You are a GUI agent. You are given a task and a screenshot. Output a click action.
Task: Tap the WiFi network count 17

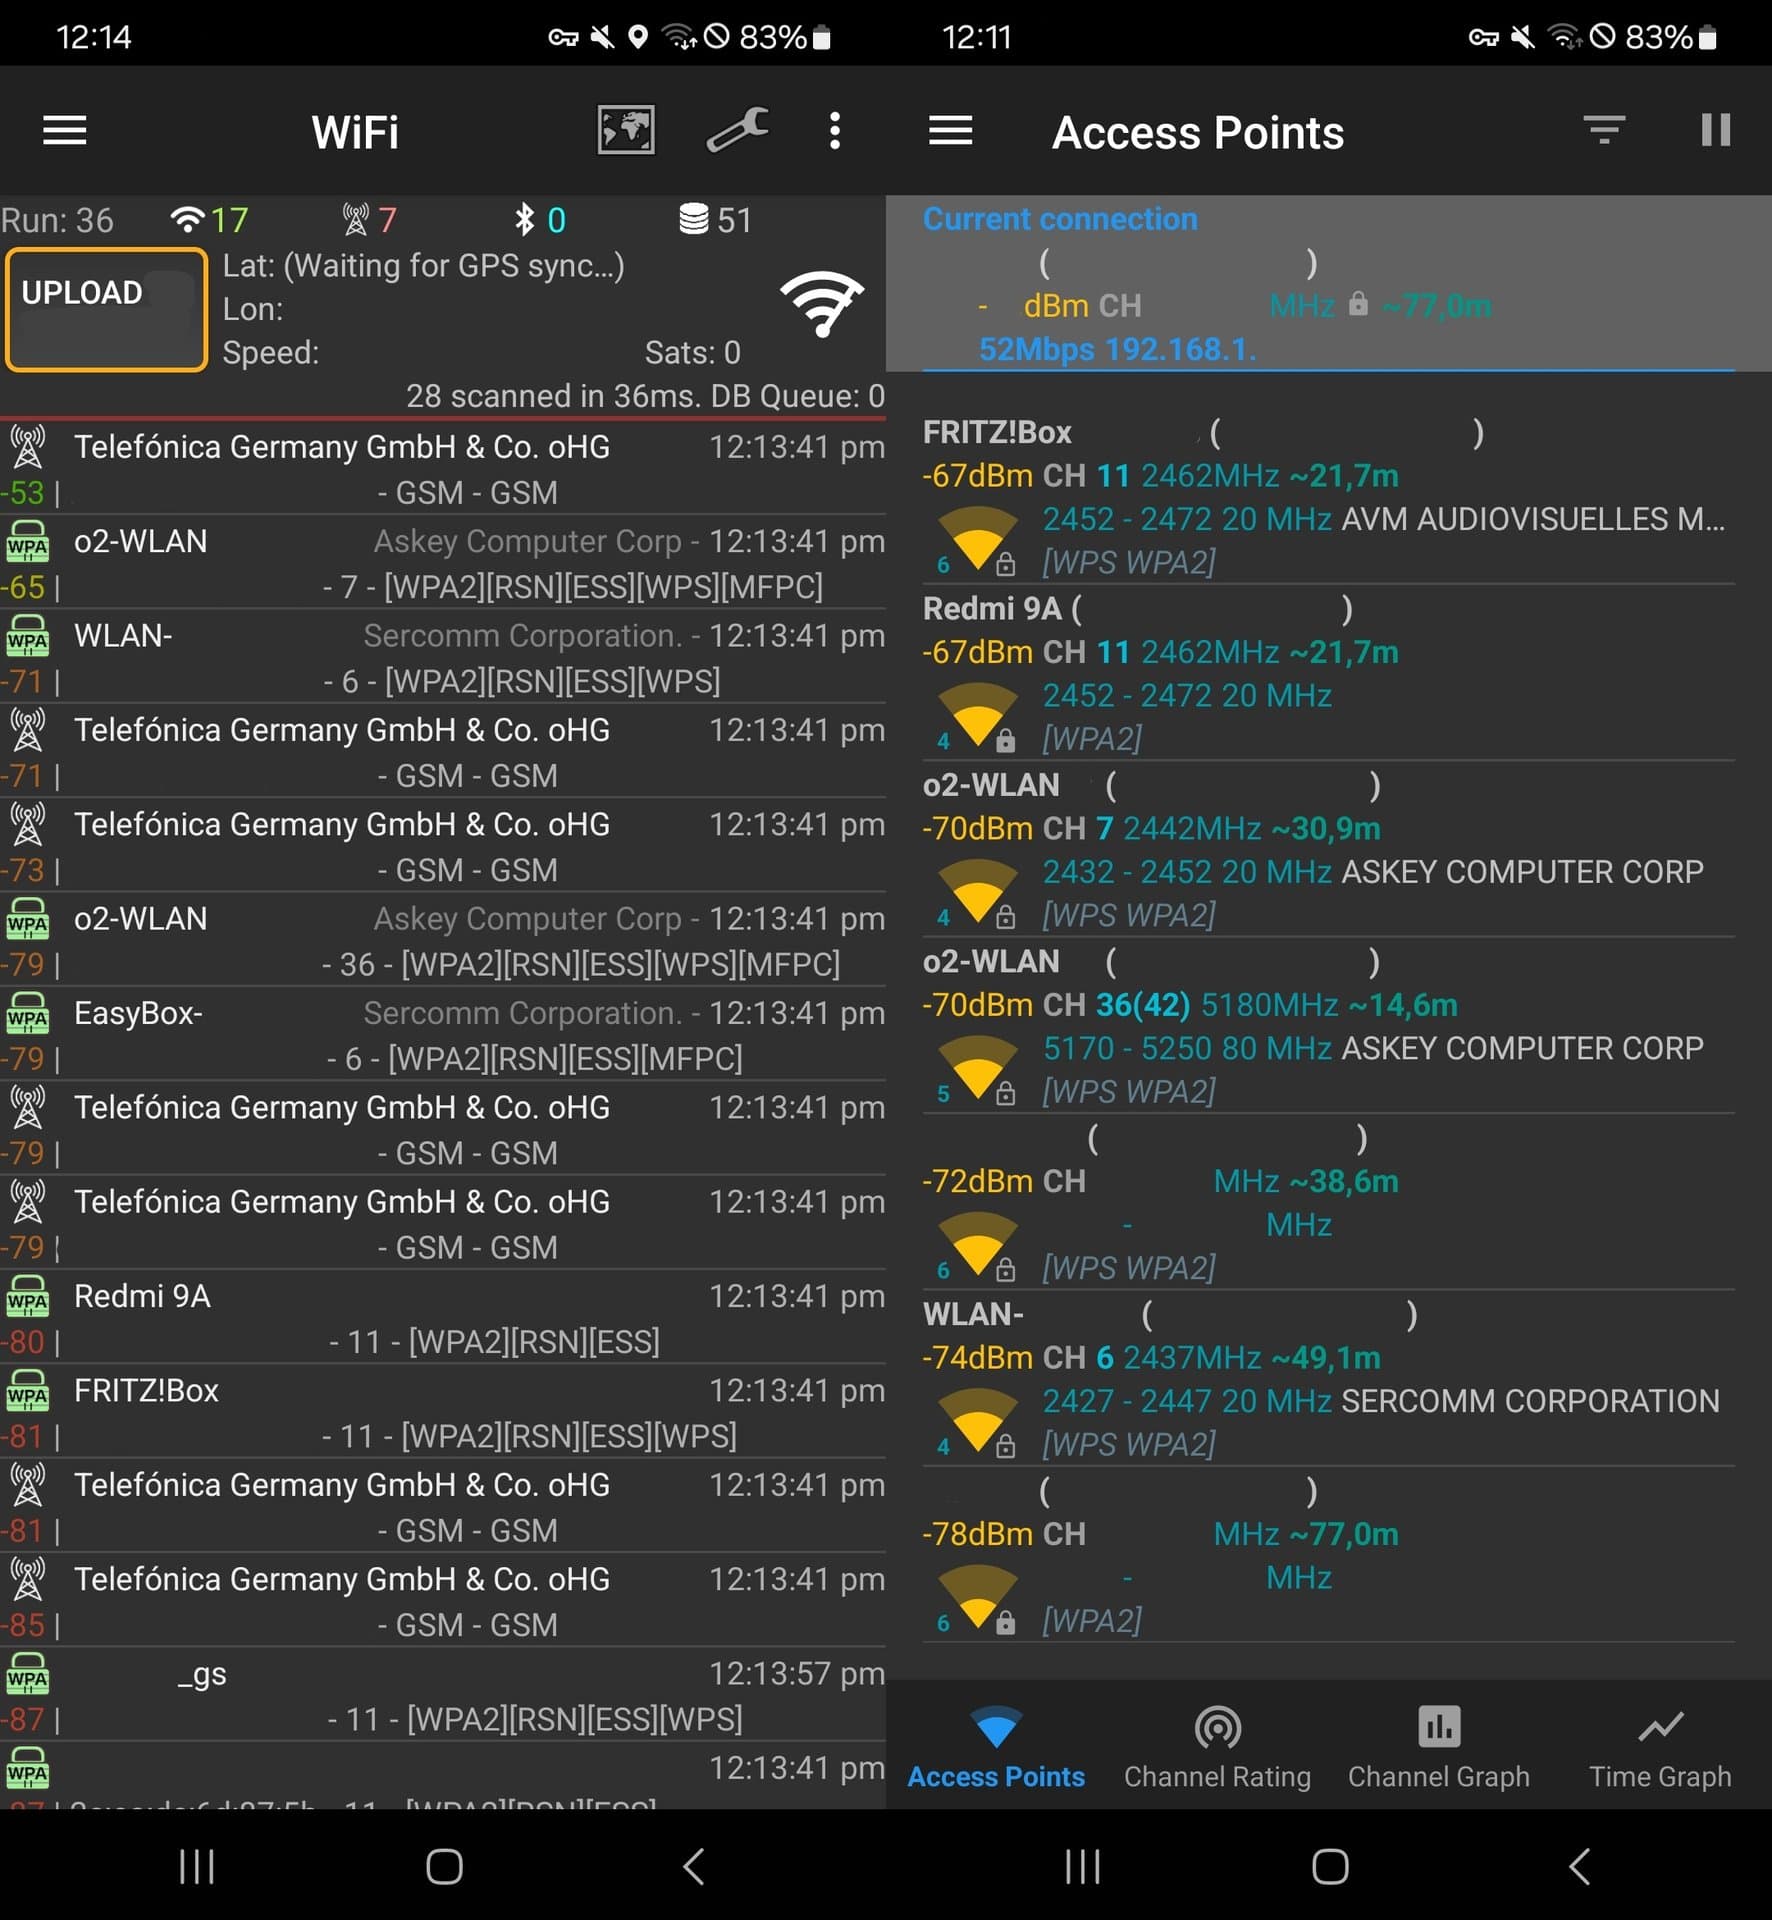[x=209, y=220]
